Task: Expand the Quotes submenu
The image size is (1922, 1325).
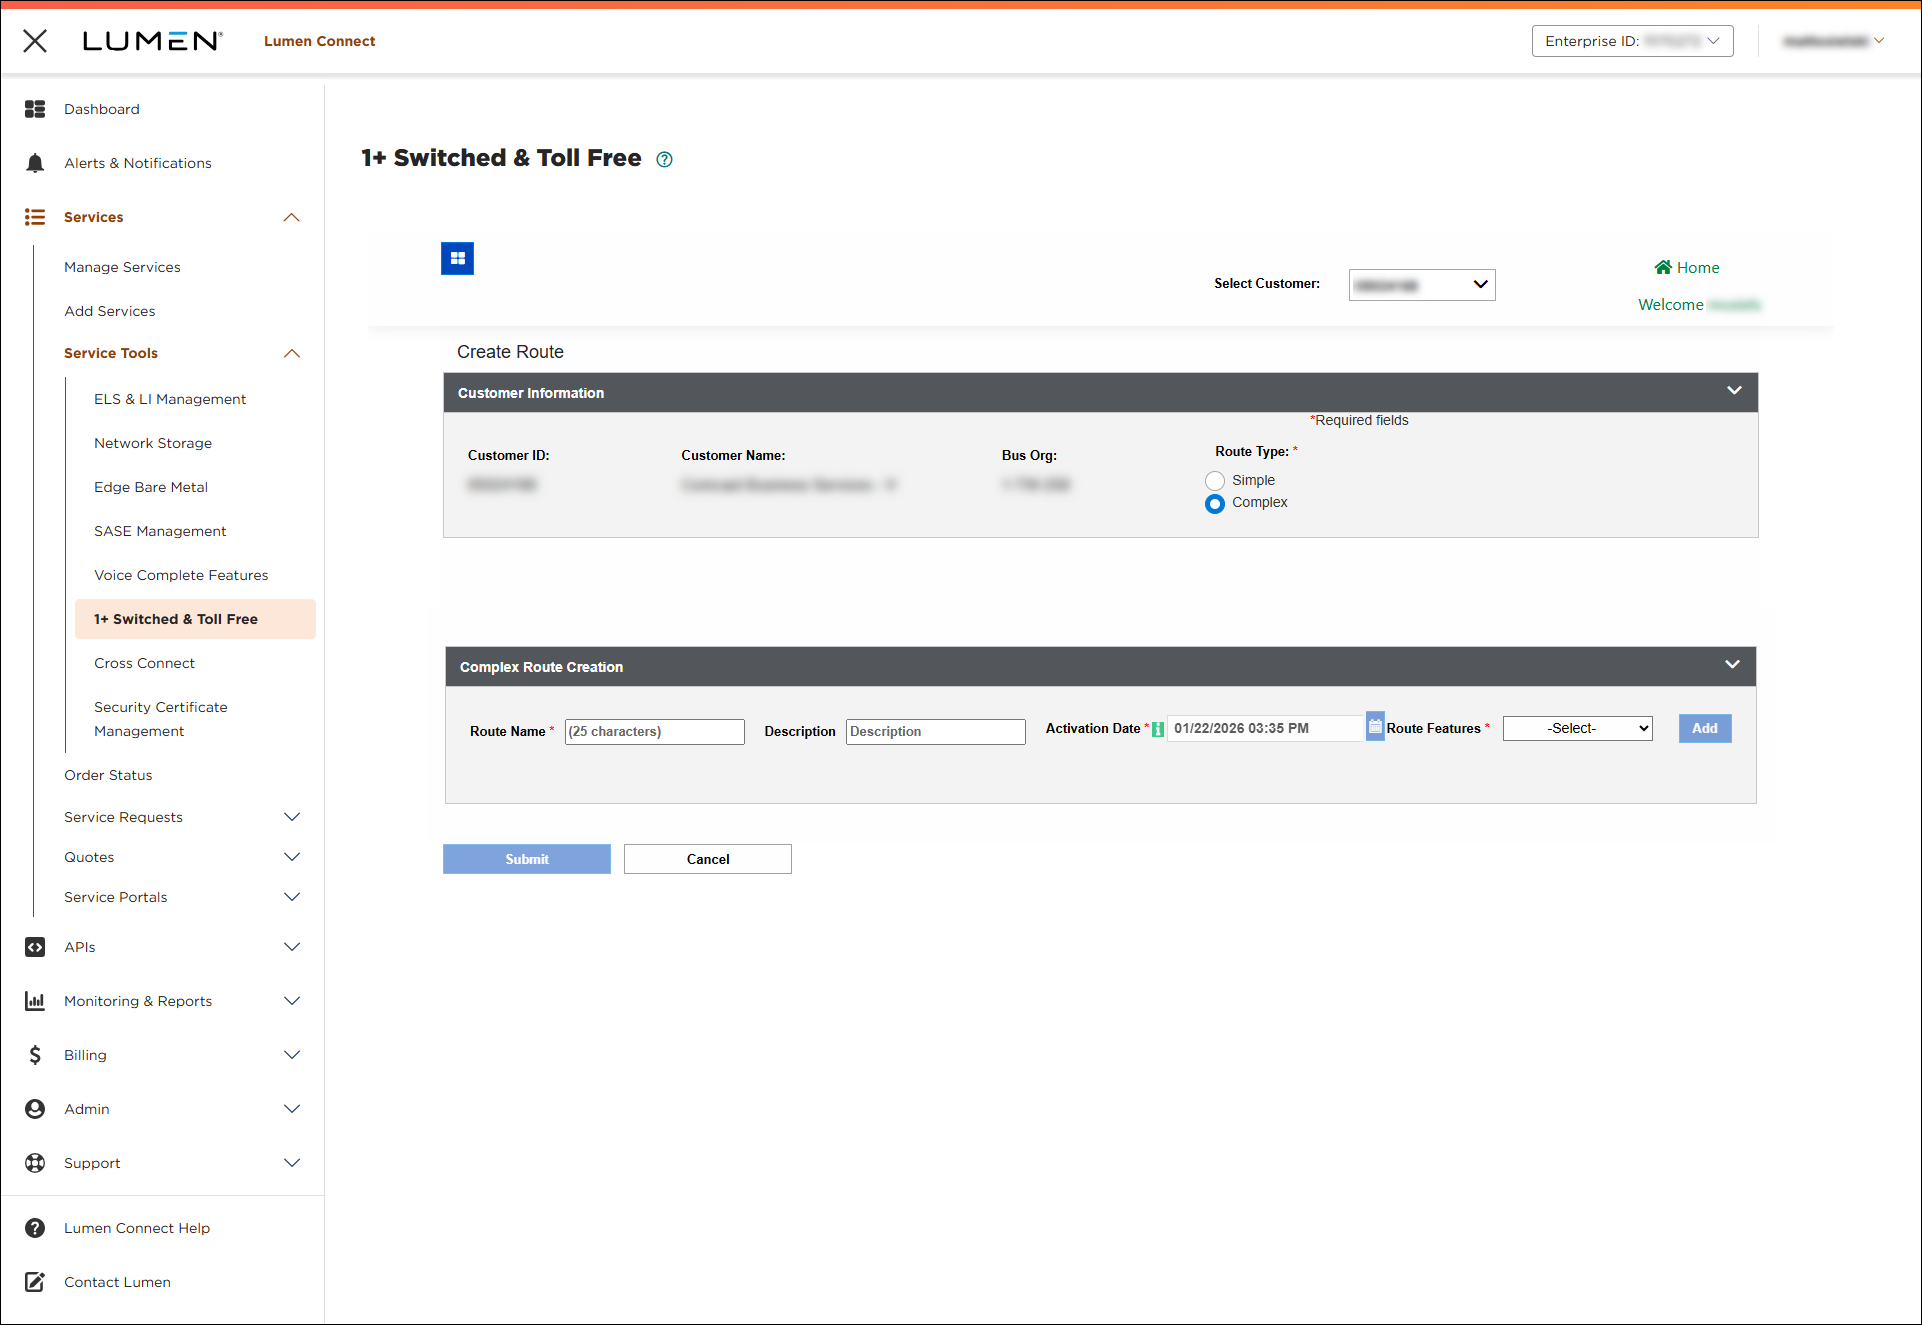Action: click(x=292, y=857)
